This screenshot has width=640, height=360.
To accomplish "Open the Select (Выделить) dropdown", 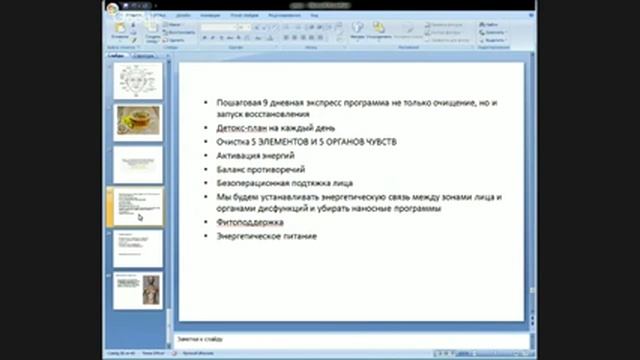I will click(x=493, y=40).
